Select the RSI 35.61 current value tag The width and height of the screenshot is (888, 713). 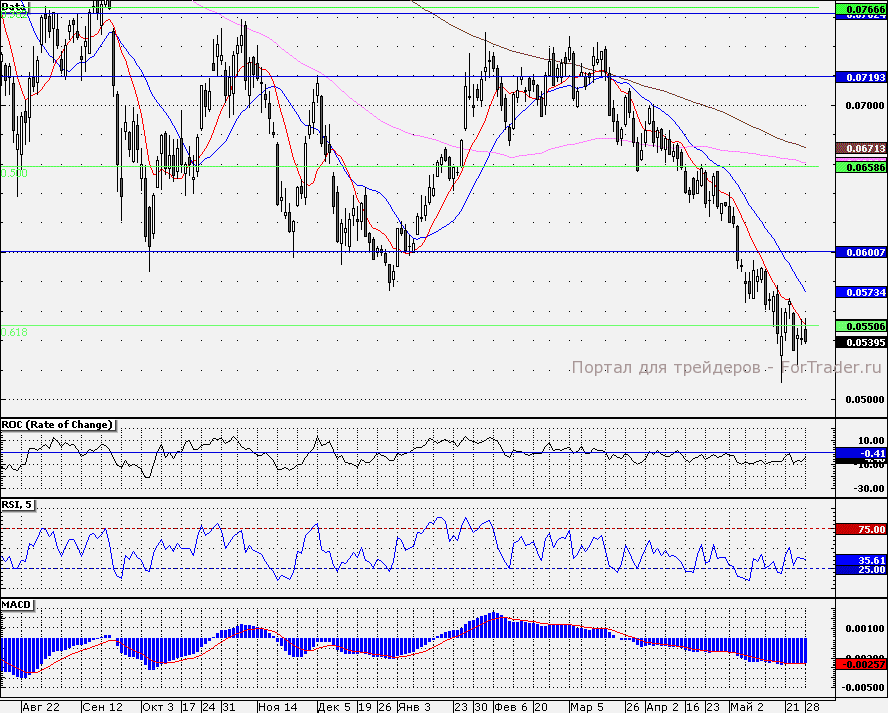click(860, 560)
